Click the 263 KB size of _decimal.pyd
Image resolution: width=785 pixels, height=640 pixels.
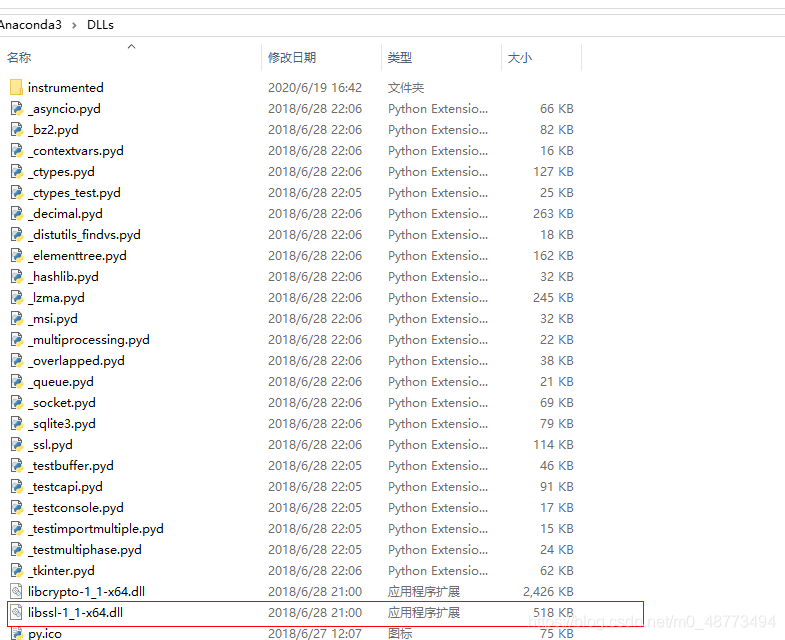click(x=553, y=214)
